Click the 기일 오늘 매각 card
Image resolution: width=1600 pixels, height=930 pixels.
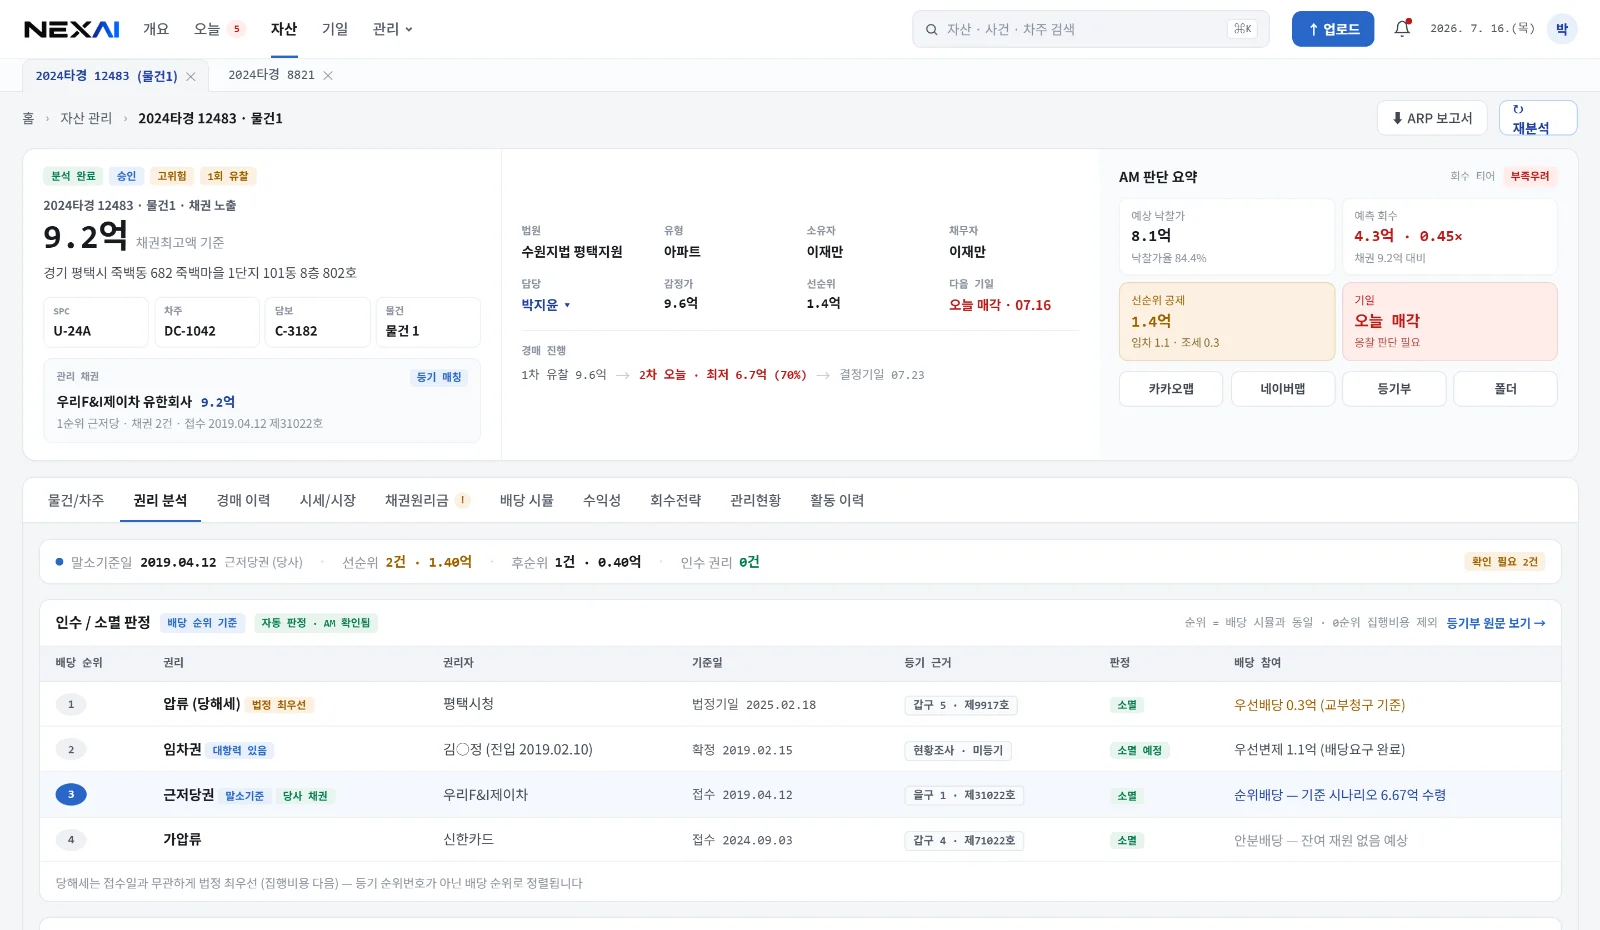pos(1450,321)
